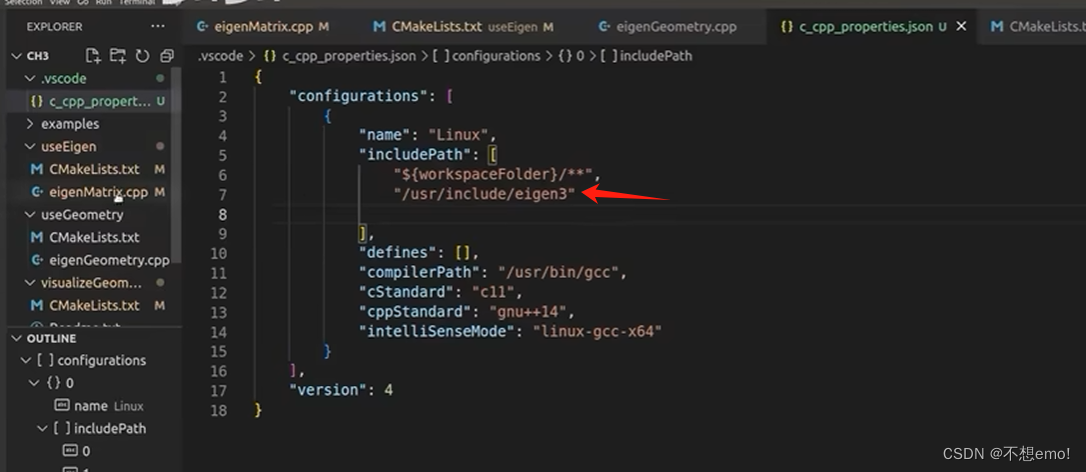
Task: Click the "defines" key on line 10
Action: pyautogui.click(x=398, y=252)
